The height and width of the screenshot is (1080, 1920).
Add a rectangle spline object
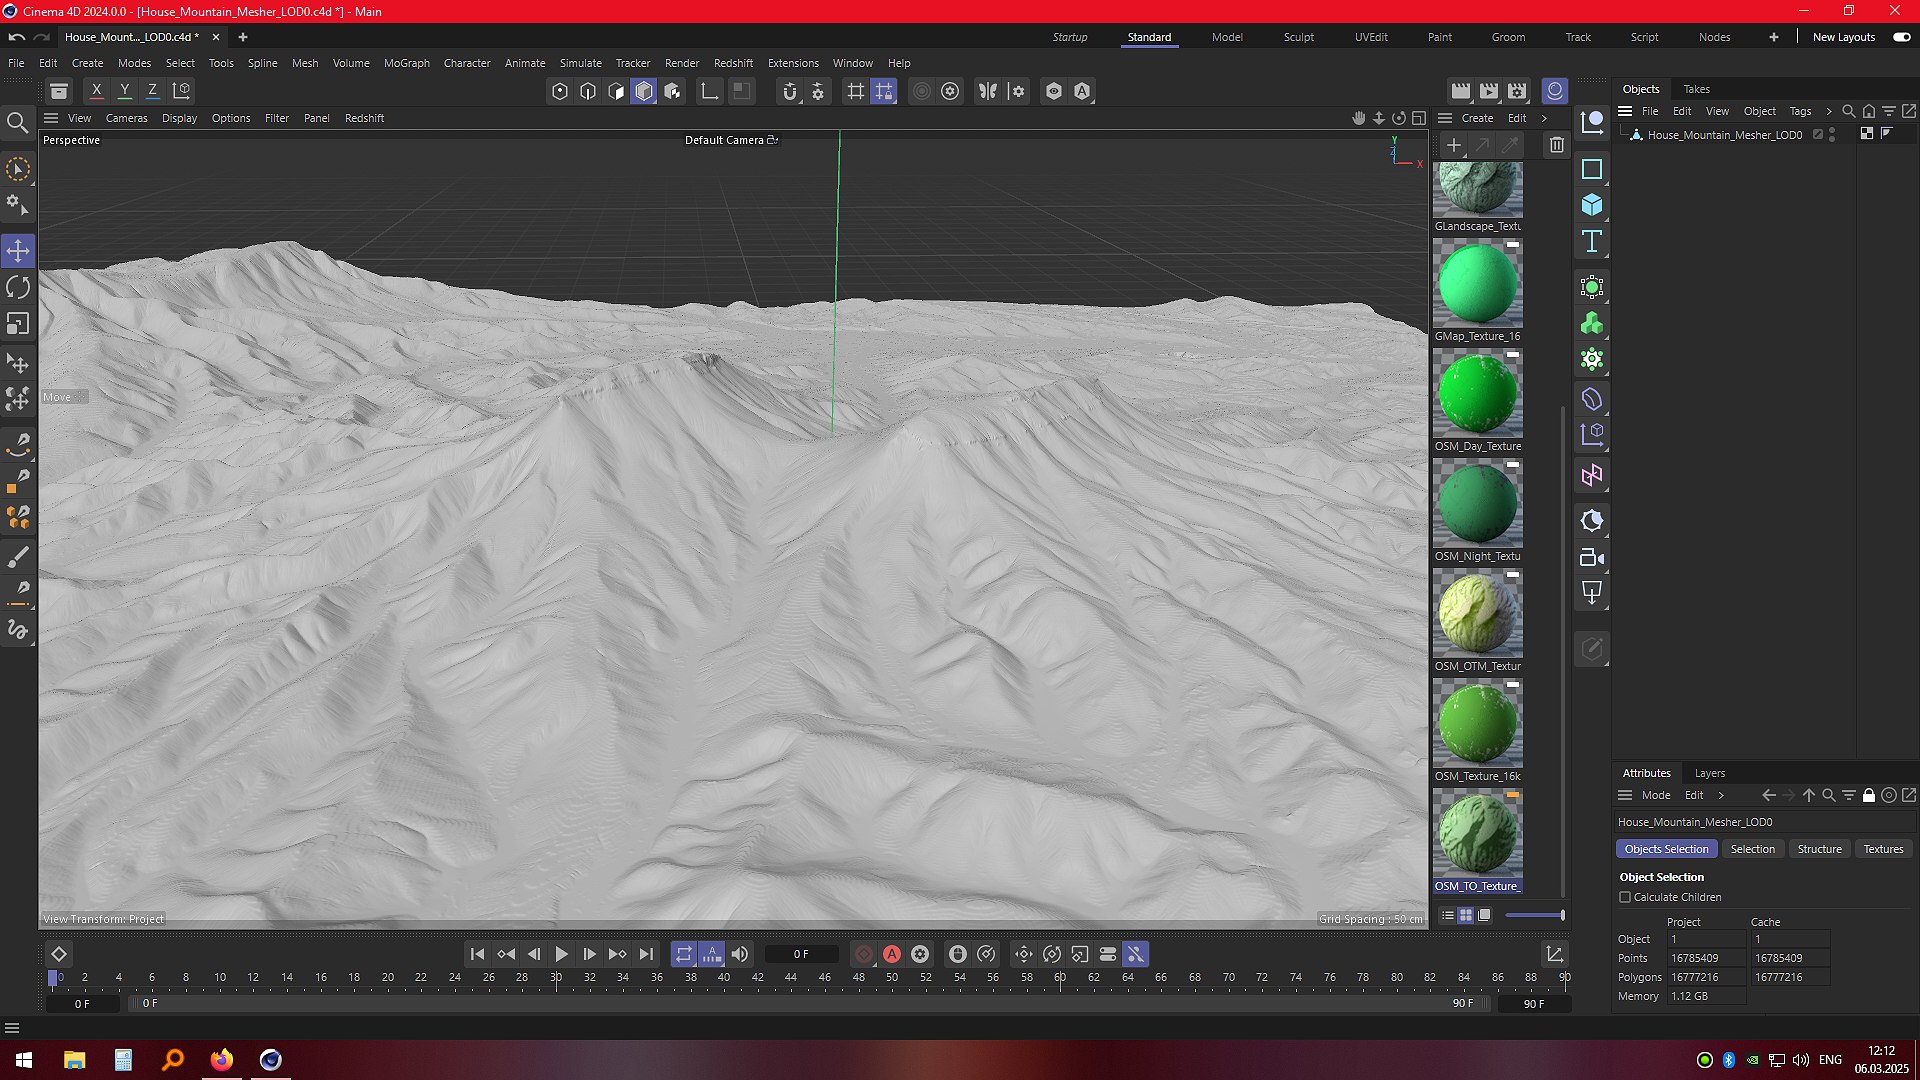click(x=1592, y=170)
